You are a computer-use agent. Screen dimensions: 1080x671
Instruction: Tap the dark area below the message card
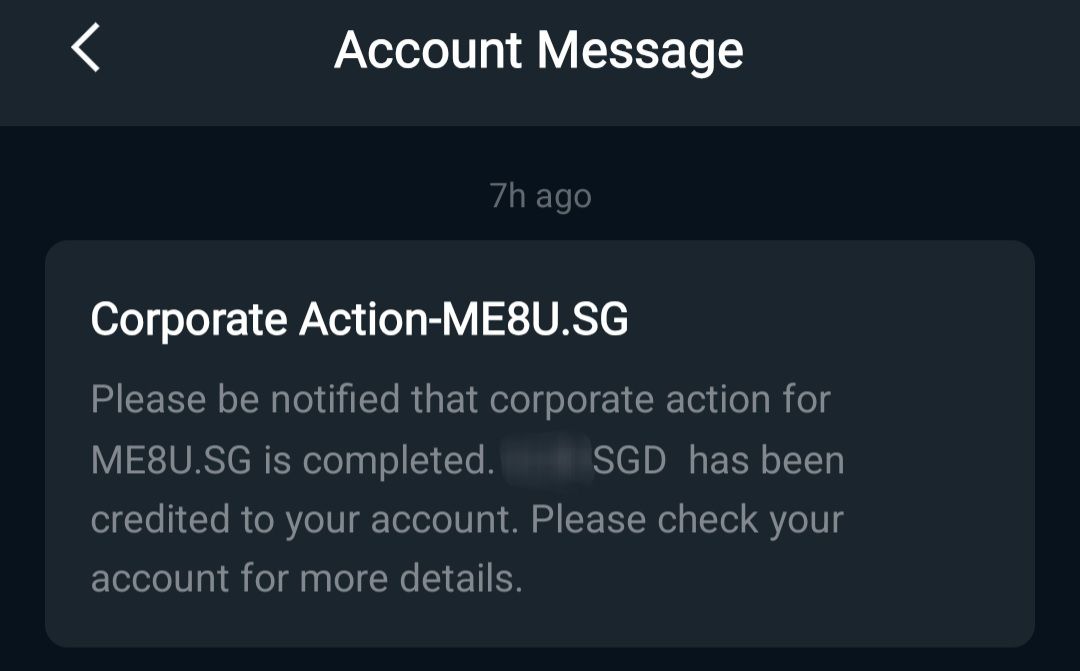540,660
